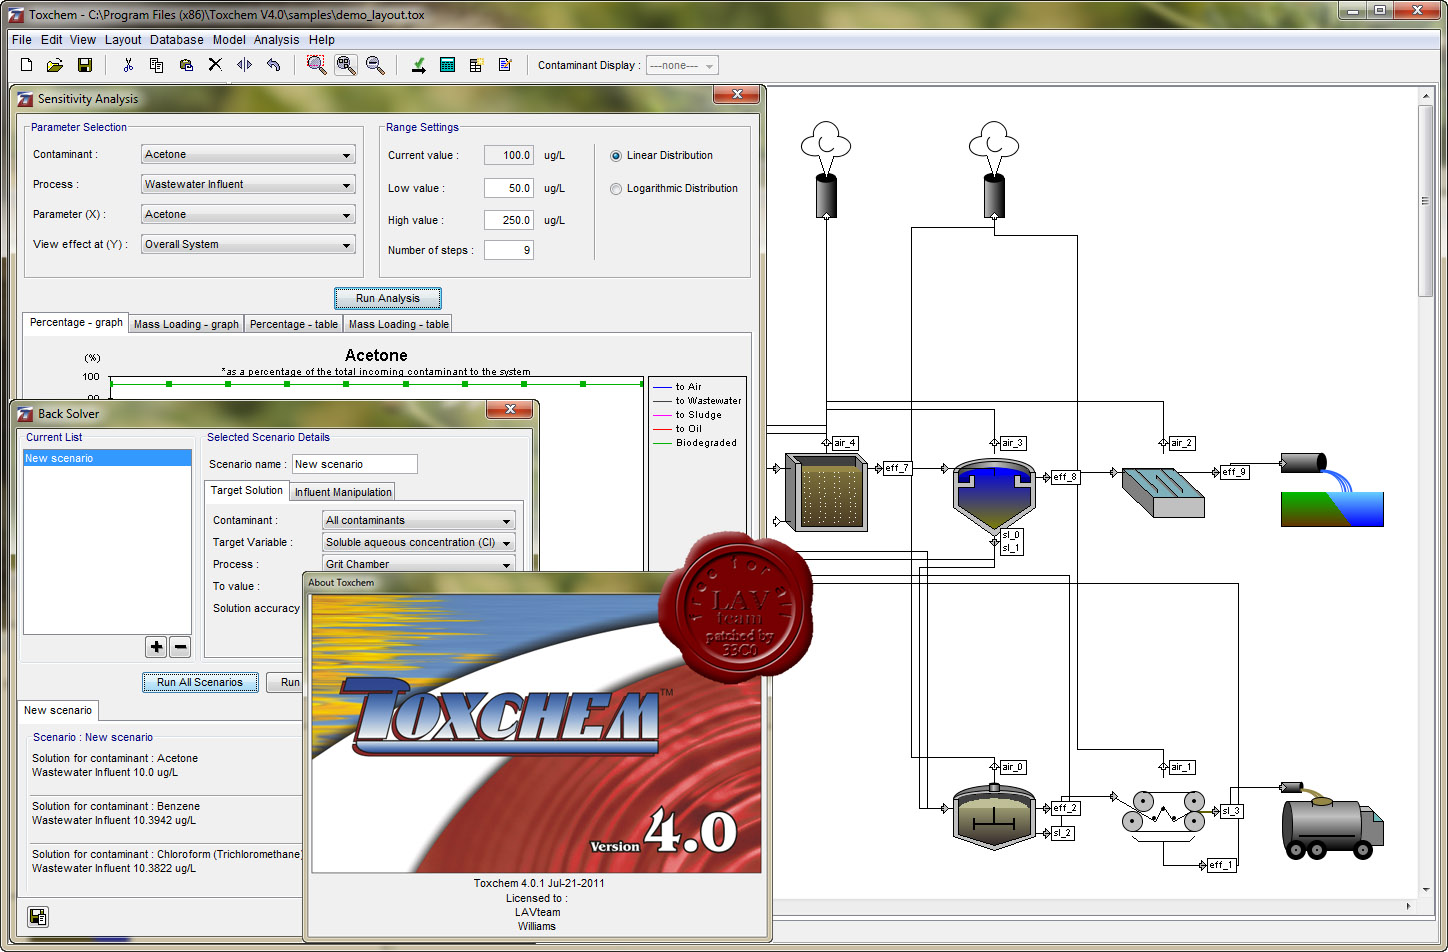Image resolution: width=1448 pixels, height=952 pixels.
Task: Save Back Solver results with floppy icon
Action: click(x=38, y=916)
